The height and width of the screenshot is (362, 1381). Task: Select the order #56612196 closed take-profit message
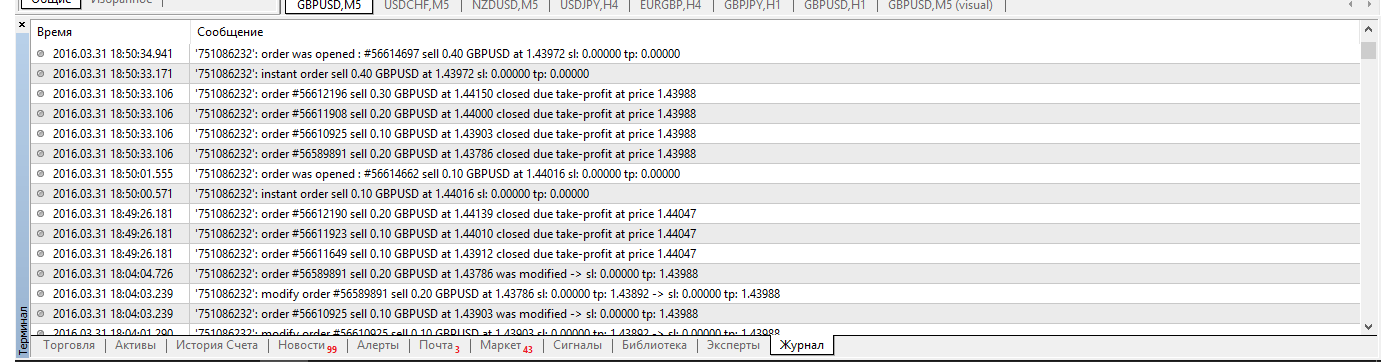(x=446, y=94)
